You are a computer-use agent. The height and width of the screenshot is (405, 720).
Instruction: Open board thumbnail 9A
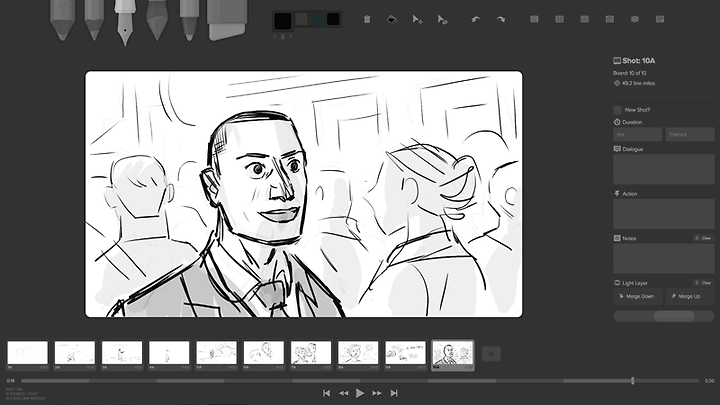click(405, 353)
